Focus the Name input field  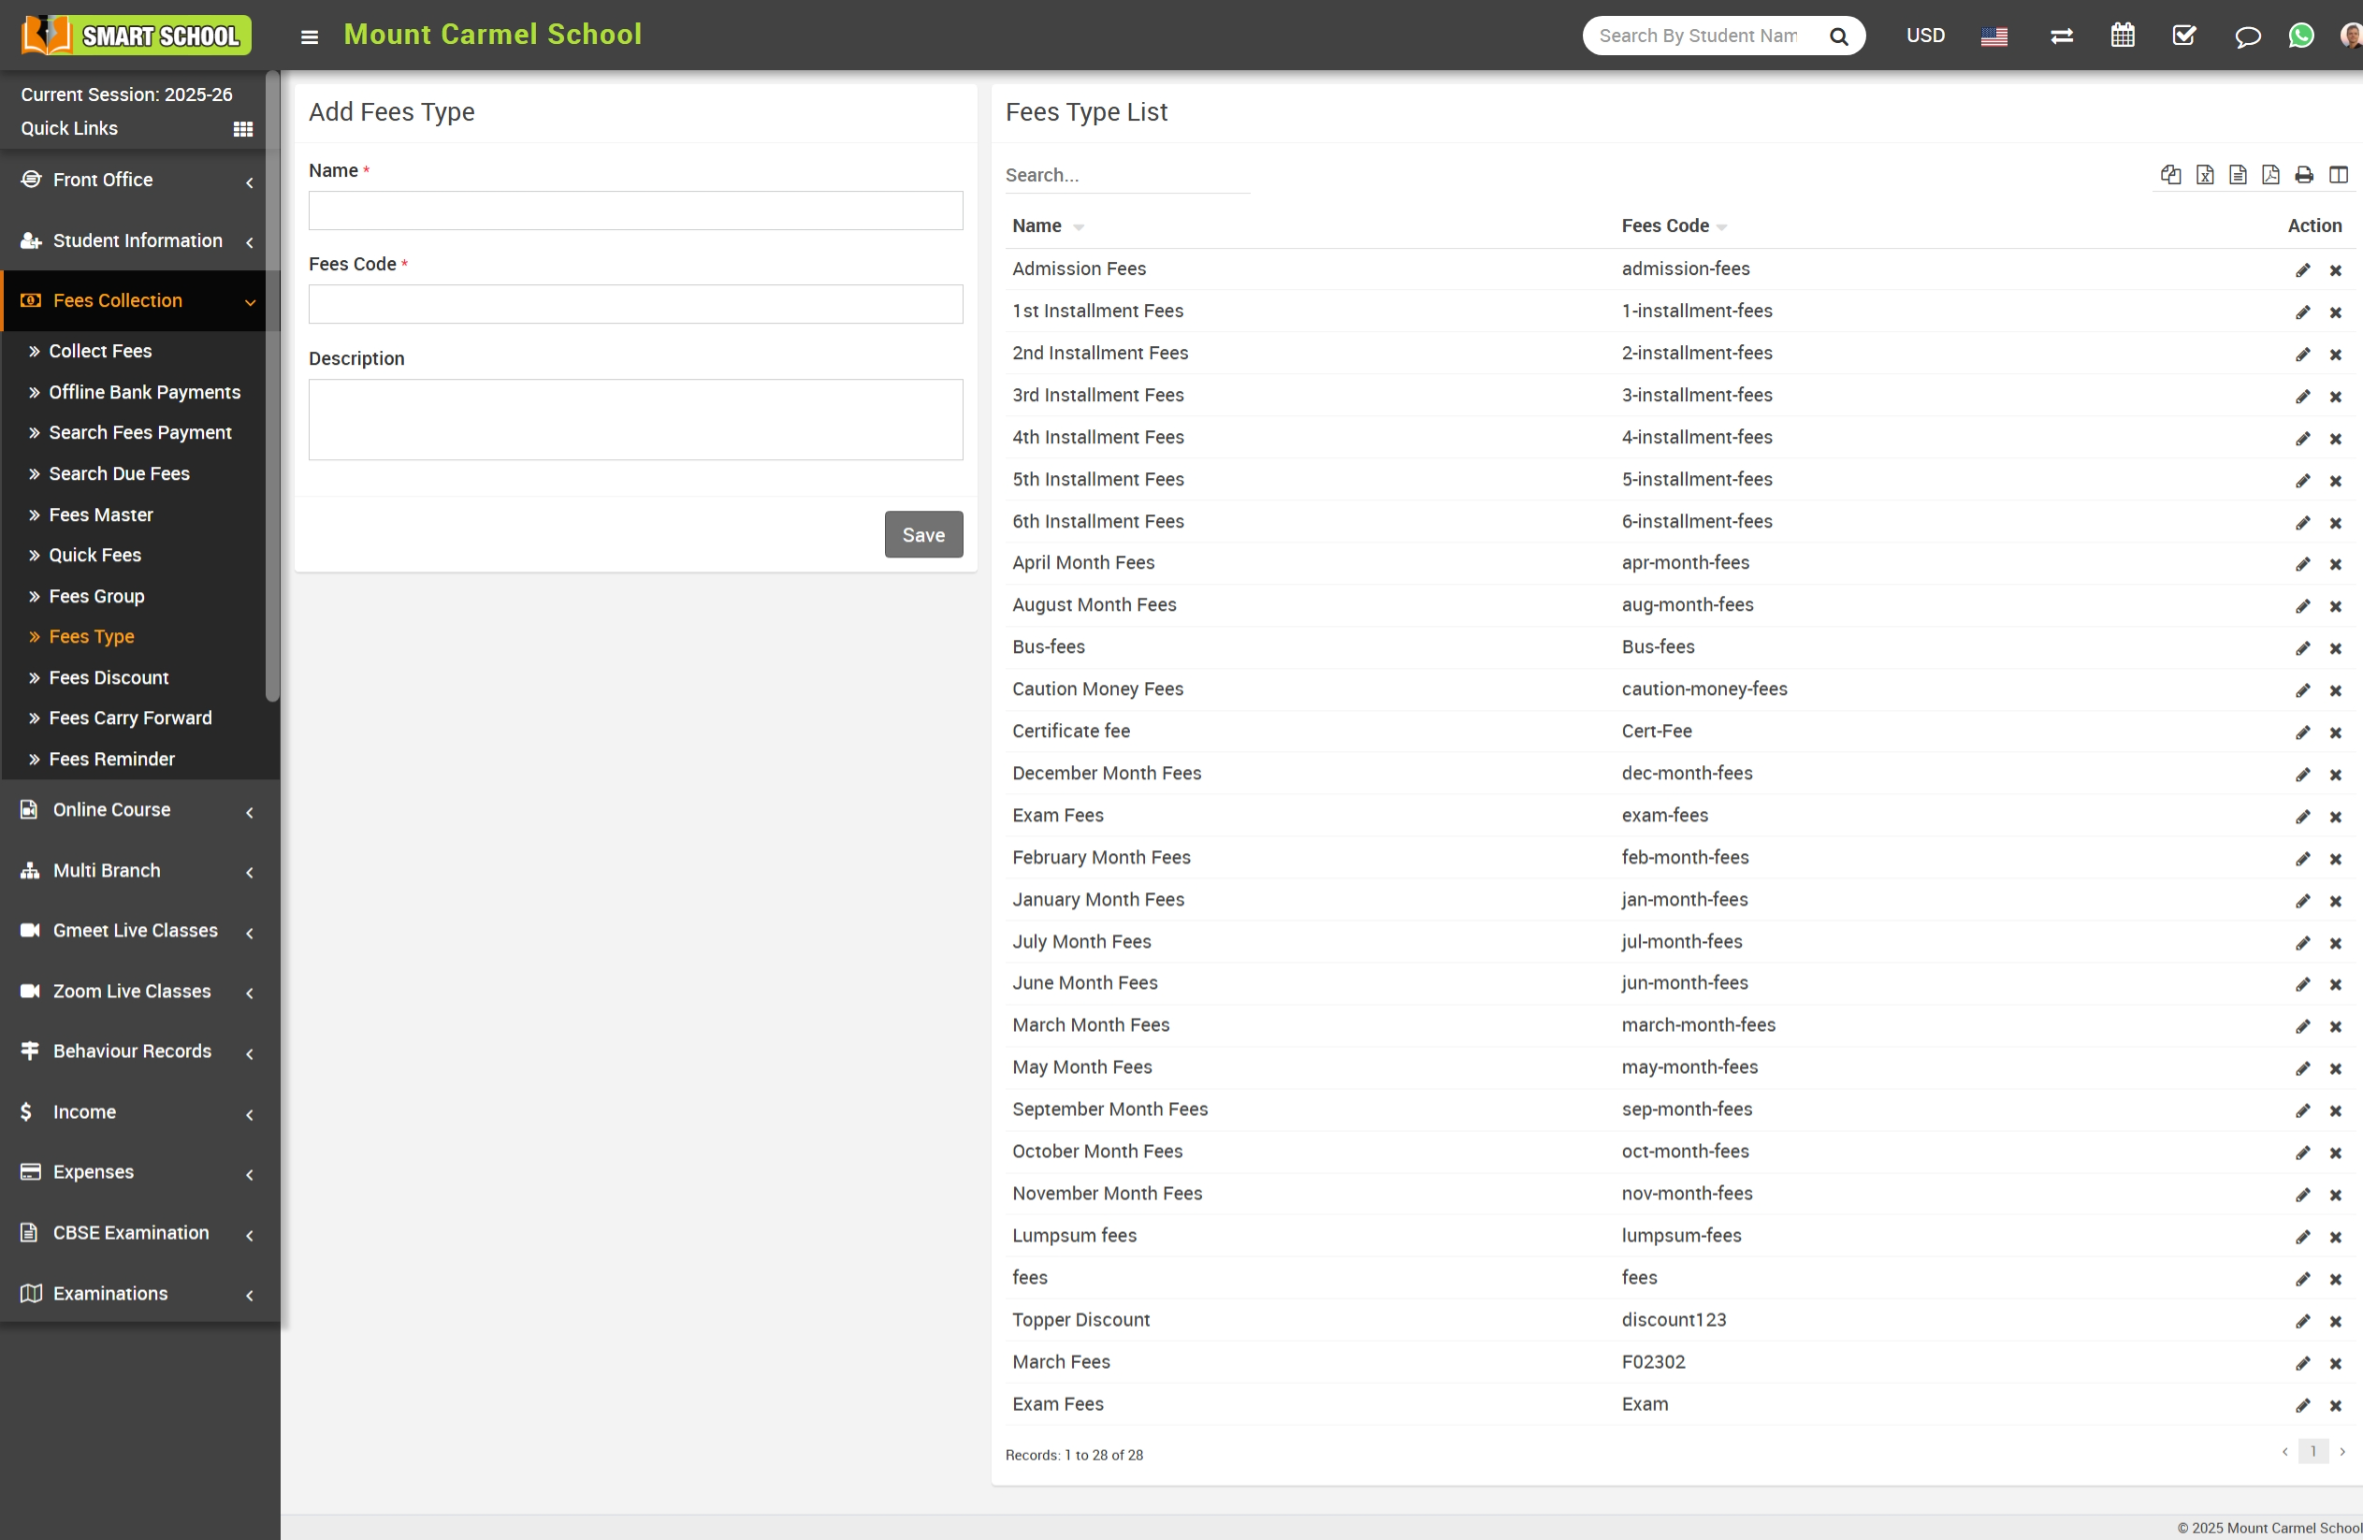(x=635, y=211)
